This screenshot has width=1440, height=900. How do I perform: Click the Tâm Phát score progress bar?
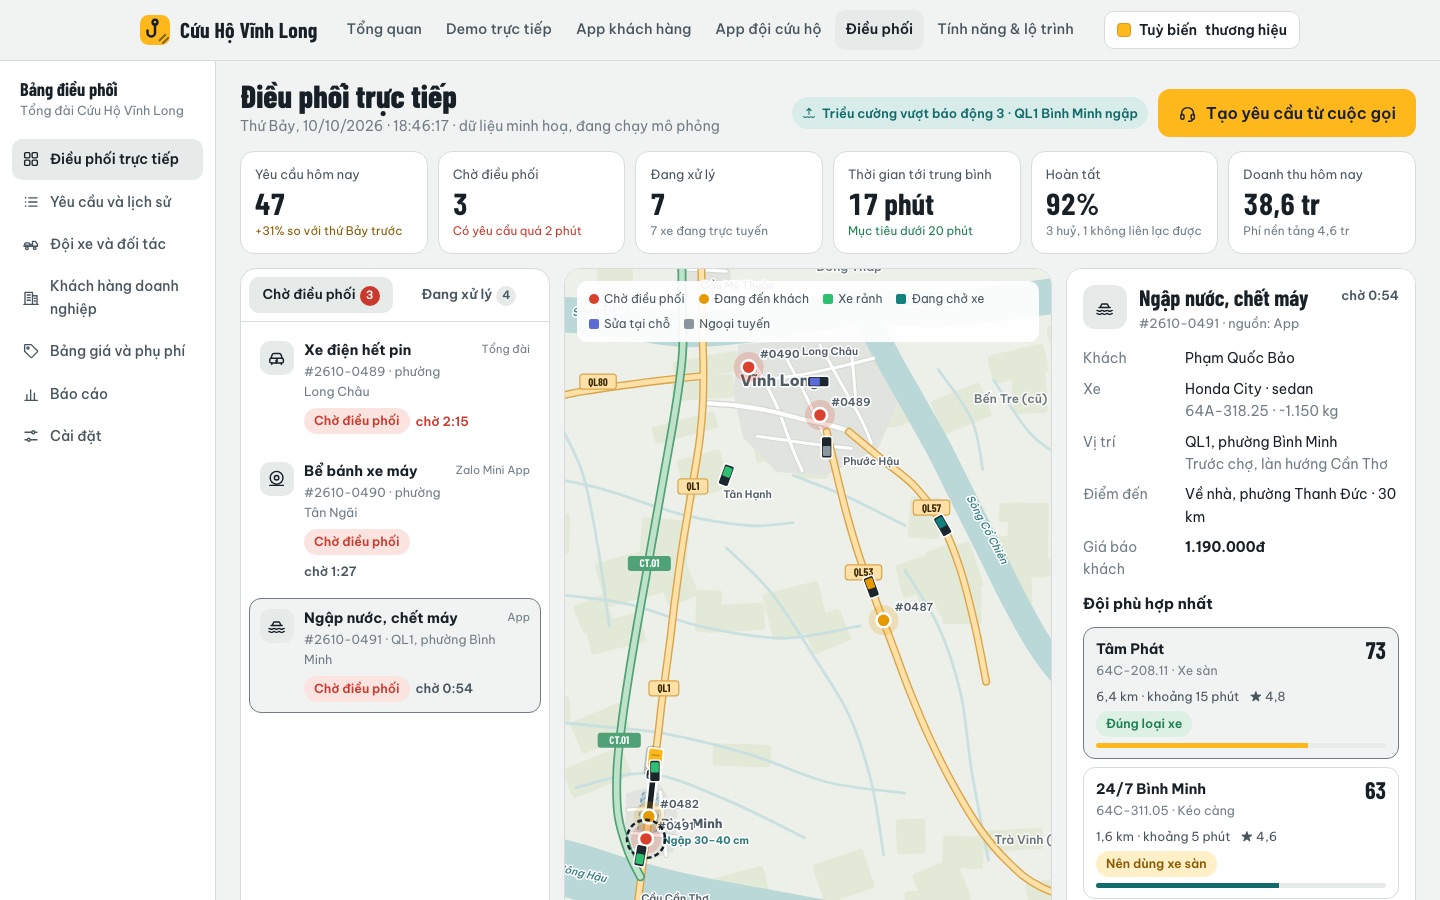tap(1241, 746)
